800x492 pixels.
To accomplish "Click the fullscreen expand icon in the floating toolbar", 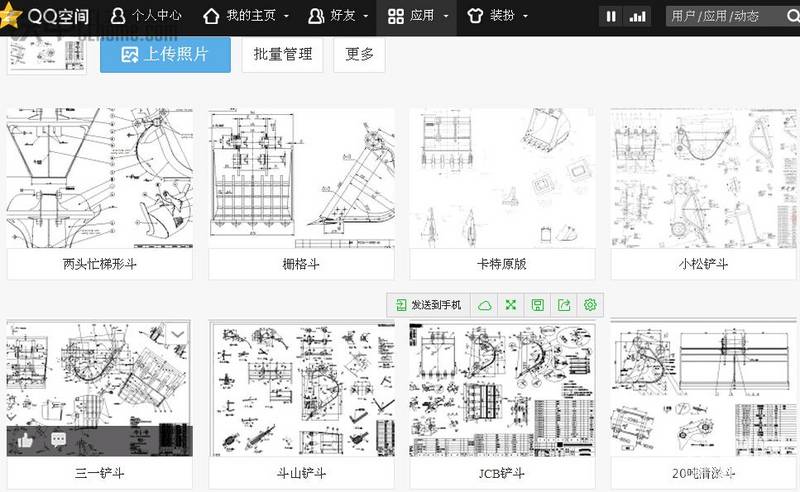I will pyautogui.click(x=511, y=305).
